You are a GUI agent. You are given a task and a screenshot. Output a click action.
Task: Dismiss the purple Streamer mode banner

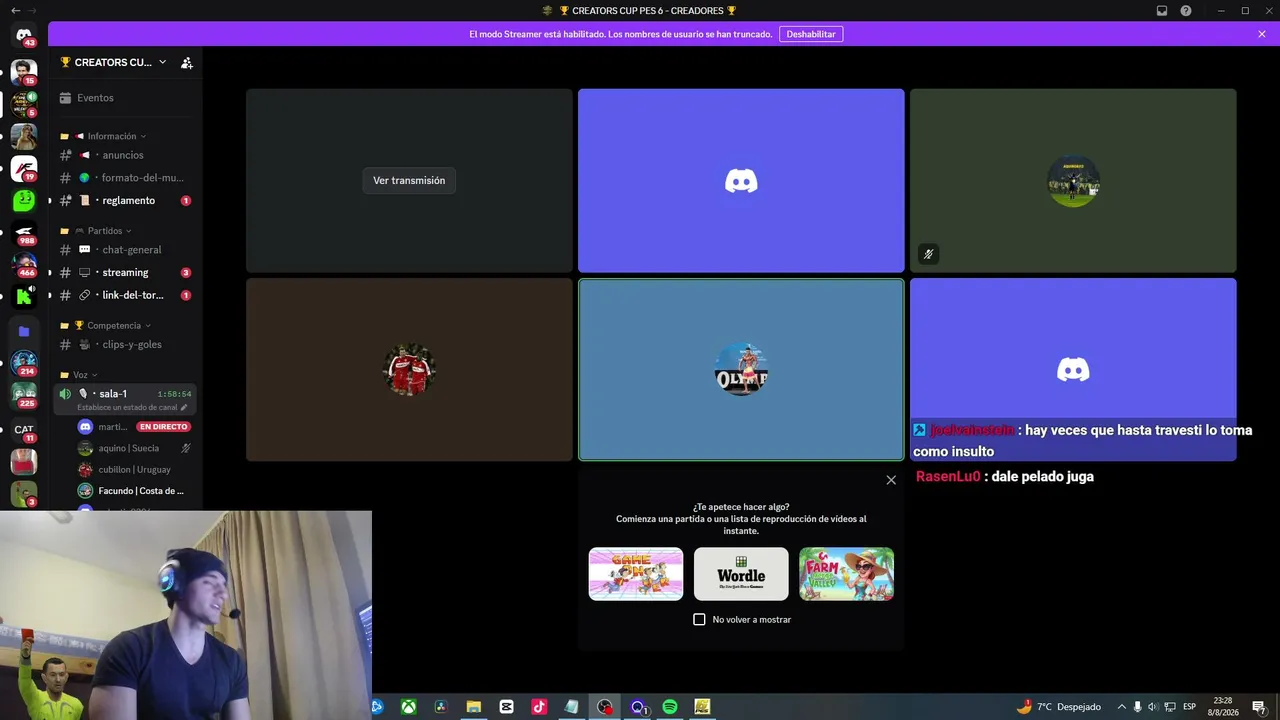[x=1262, y=34]
